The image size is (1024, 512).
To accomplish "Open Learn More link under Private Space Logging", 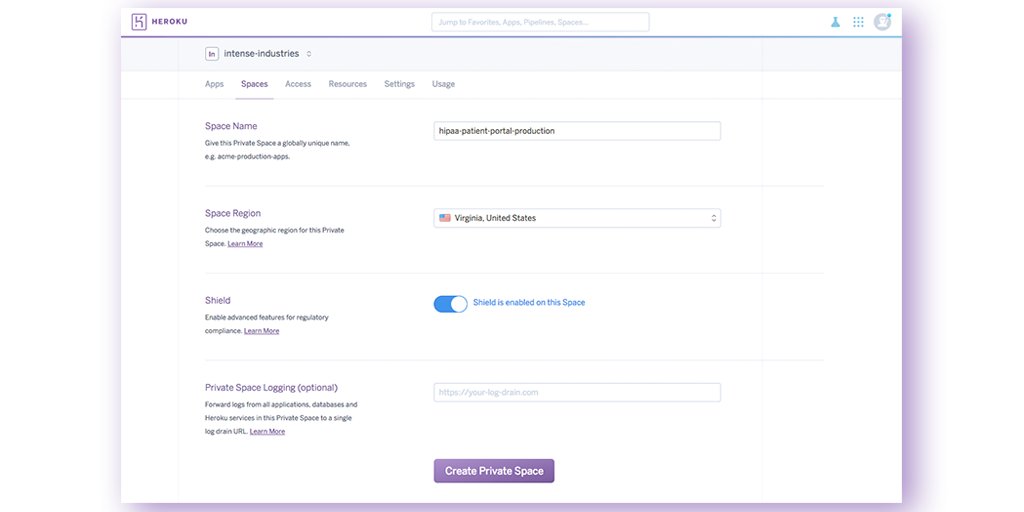I will 267,432.
